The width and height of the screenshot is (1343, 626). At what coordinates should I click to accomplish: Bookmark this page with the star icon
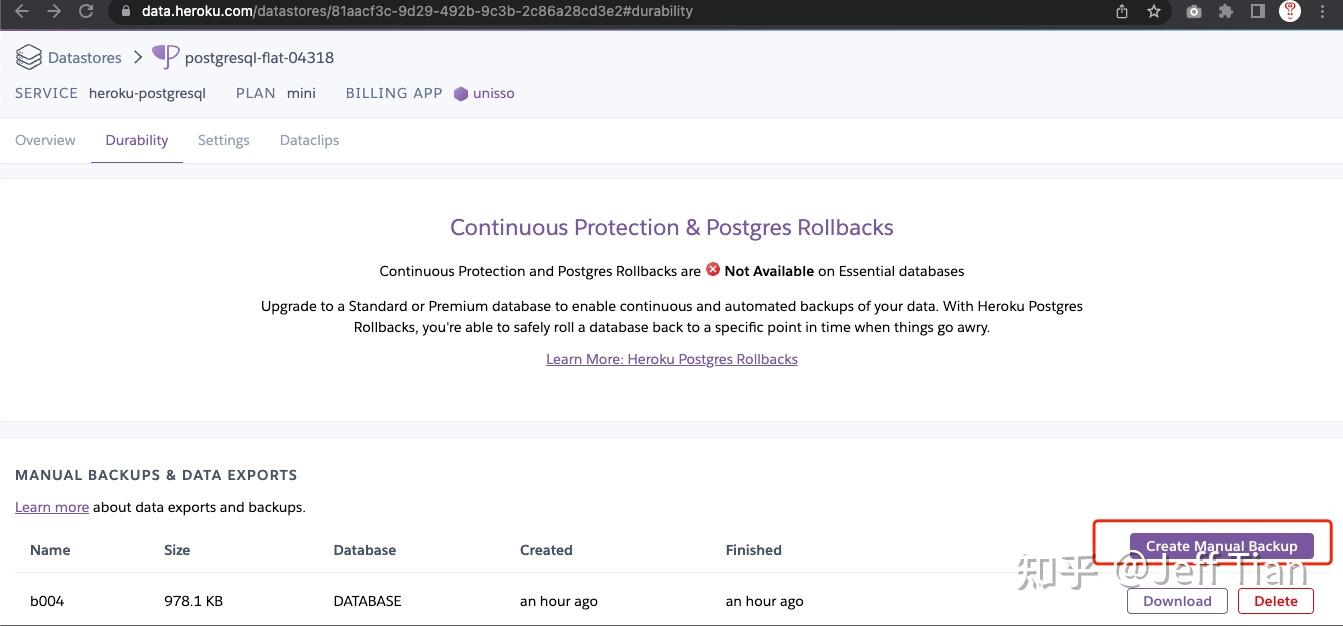point(1154,11)
